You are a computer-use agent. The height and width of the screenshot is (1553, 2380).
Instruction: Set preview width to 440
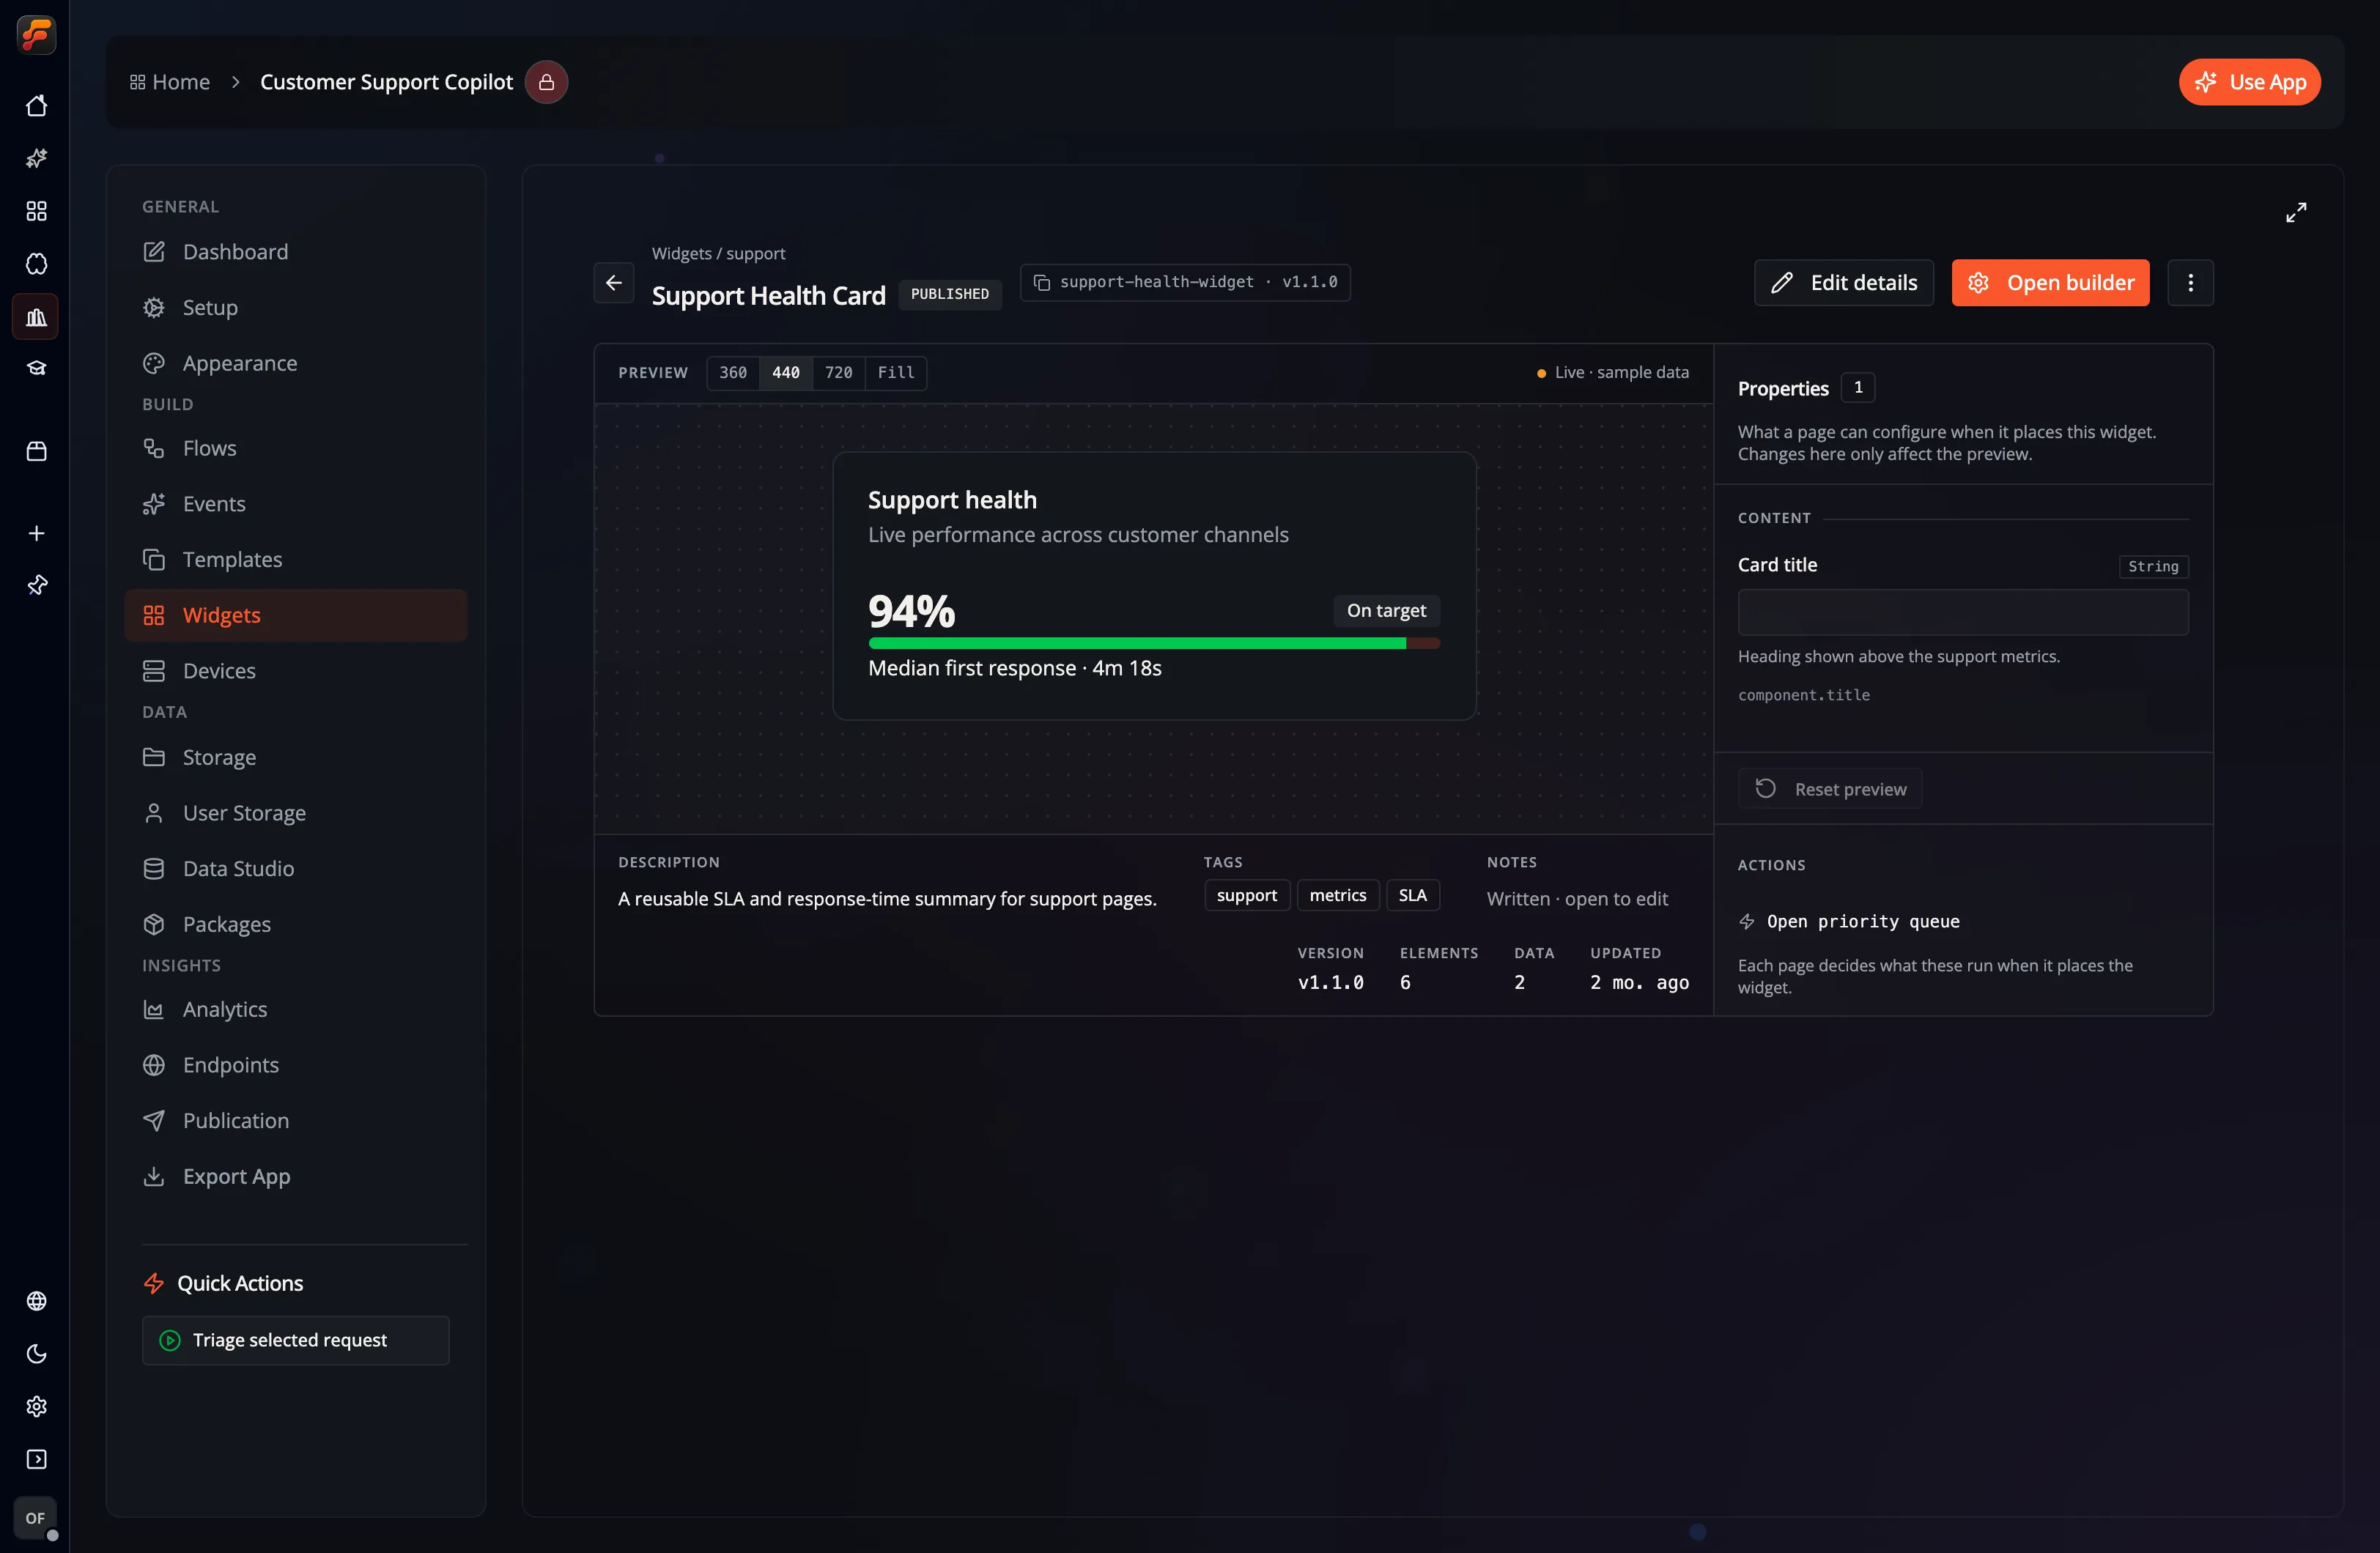(786, 373)
